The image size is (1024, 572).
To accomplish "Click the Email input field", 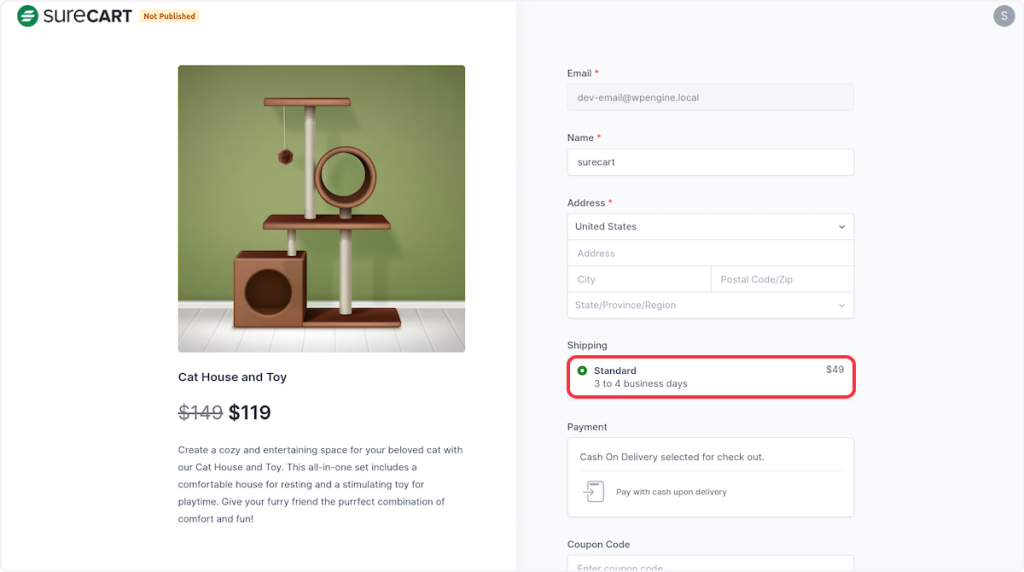I will click(710, 97).
